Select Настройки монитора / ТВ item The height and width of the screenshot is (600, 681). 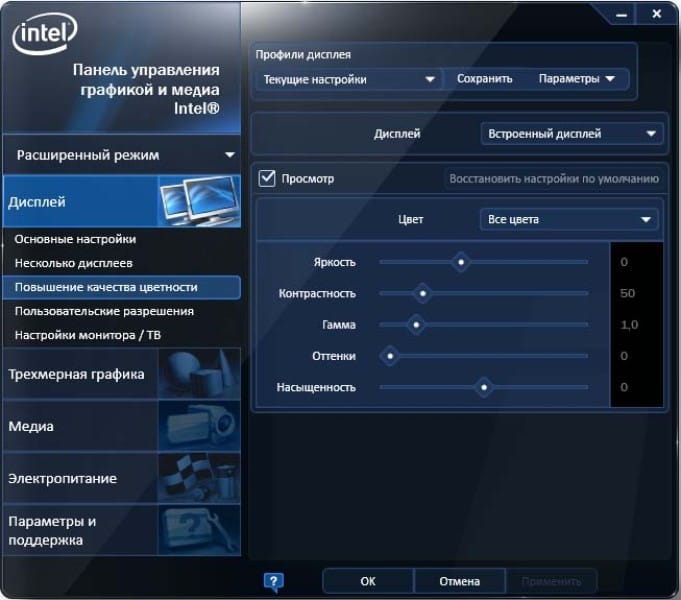[x=88, y=335]
